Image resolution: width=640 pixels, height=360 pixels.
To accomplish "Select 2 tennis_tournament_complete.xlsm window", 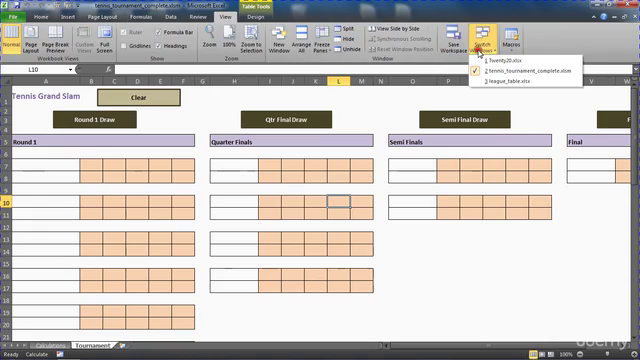I will (x=526, y=71).
